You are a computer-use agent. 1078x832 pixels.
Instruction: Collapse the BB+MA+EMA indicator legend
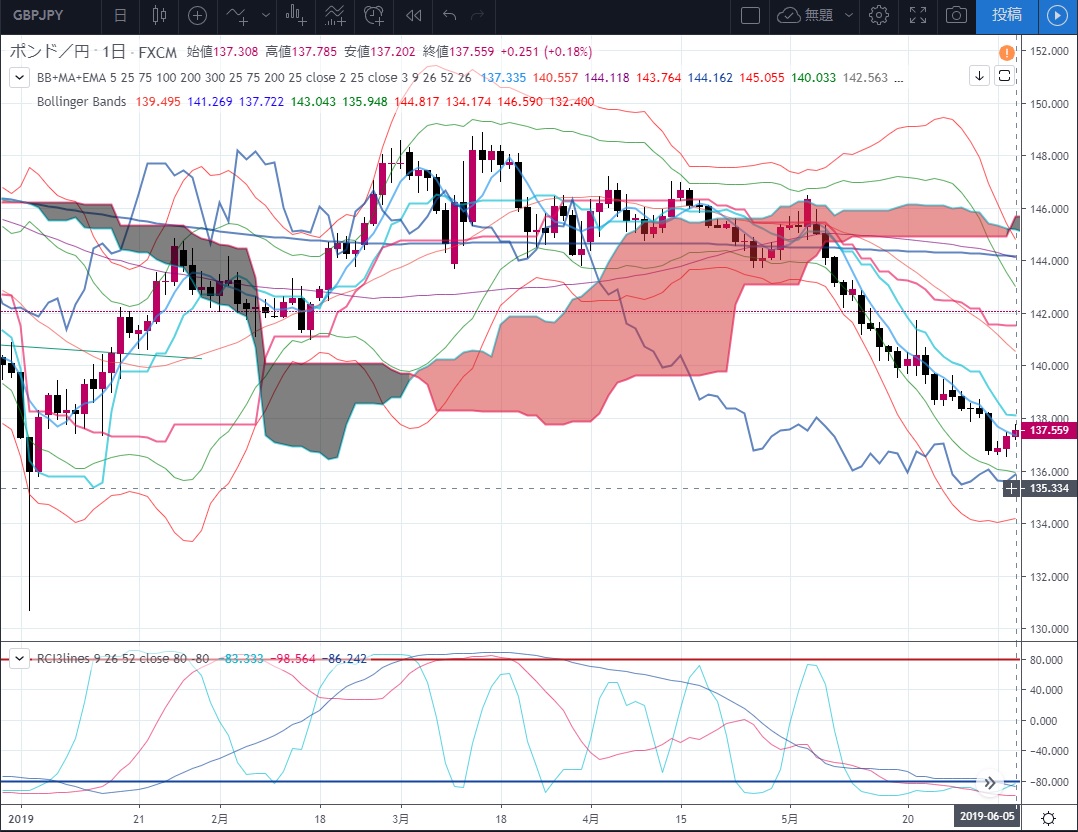tap(19, 78)
